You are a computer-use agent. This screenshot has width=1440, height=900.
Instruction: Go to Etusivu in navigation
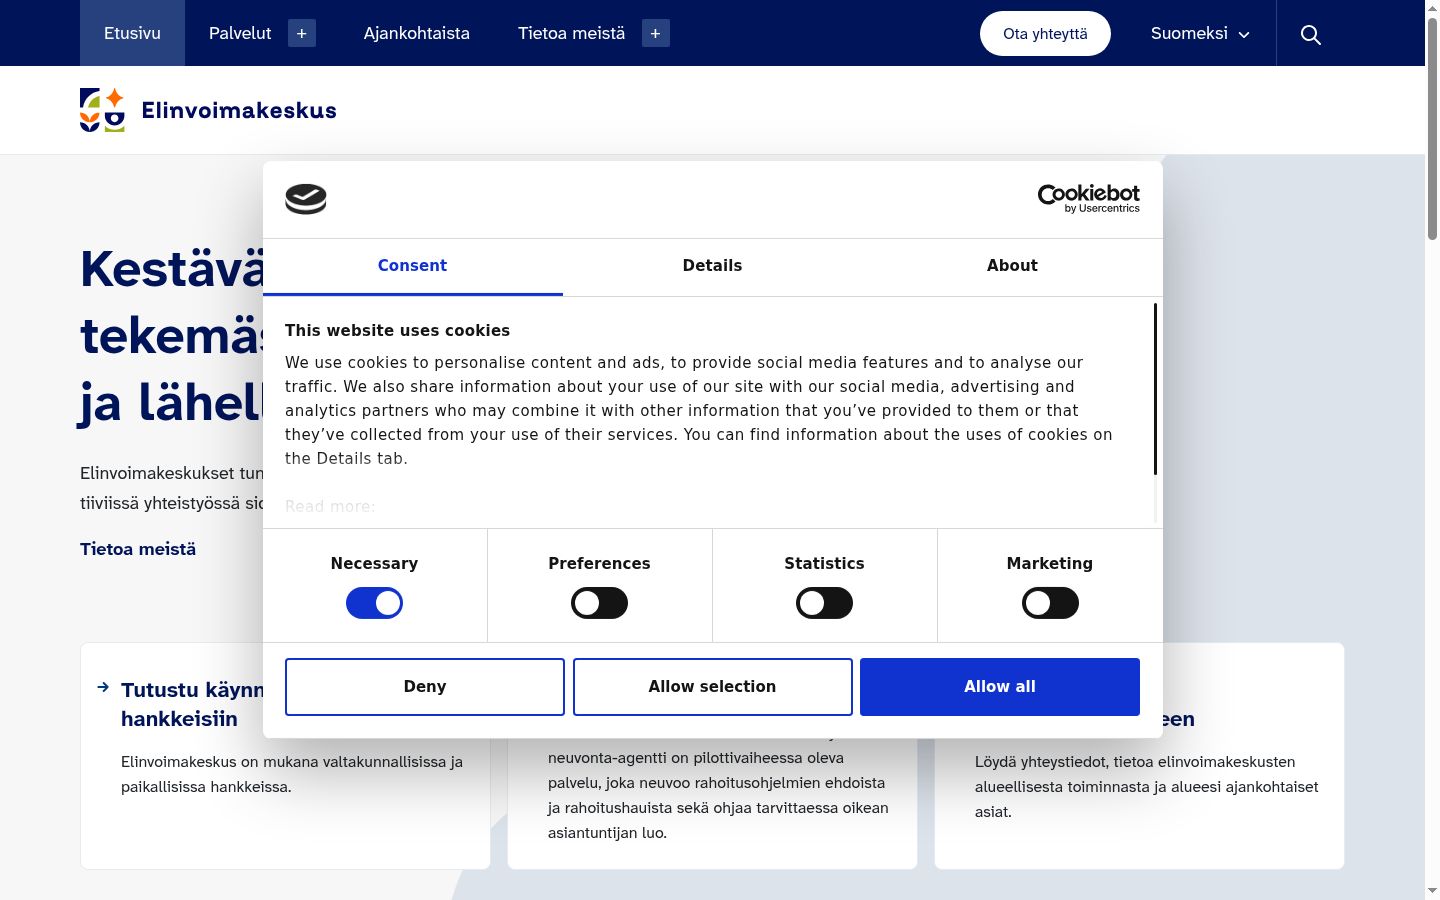[x=132, y=33]
